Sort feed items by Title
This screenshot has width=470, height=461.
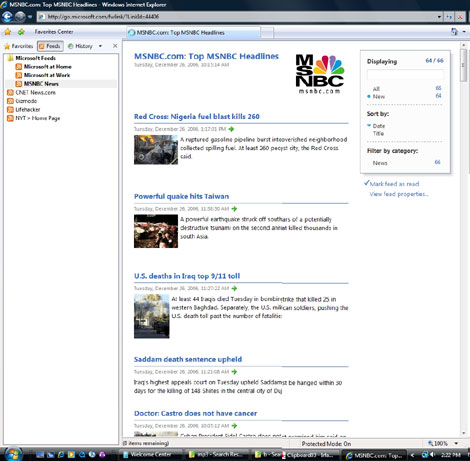coord(378,134)
